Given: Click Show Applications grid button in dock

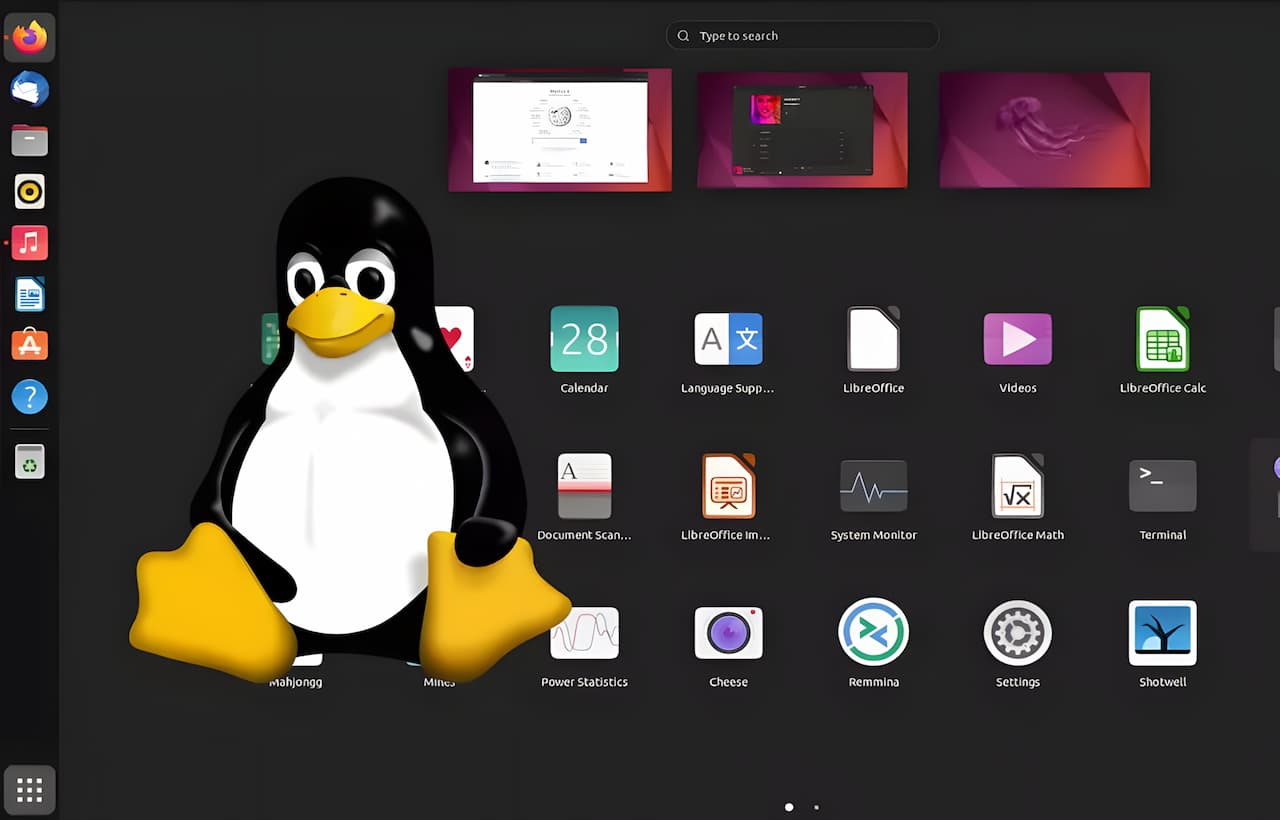Looking at the screenshot, I should pos(30,790).
